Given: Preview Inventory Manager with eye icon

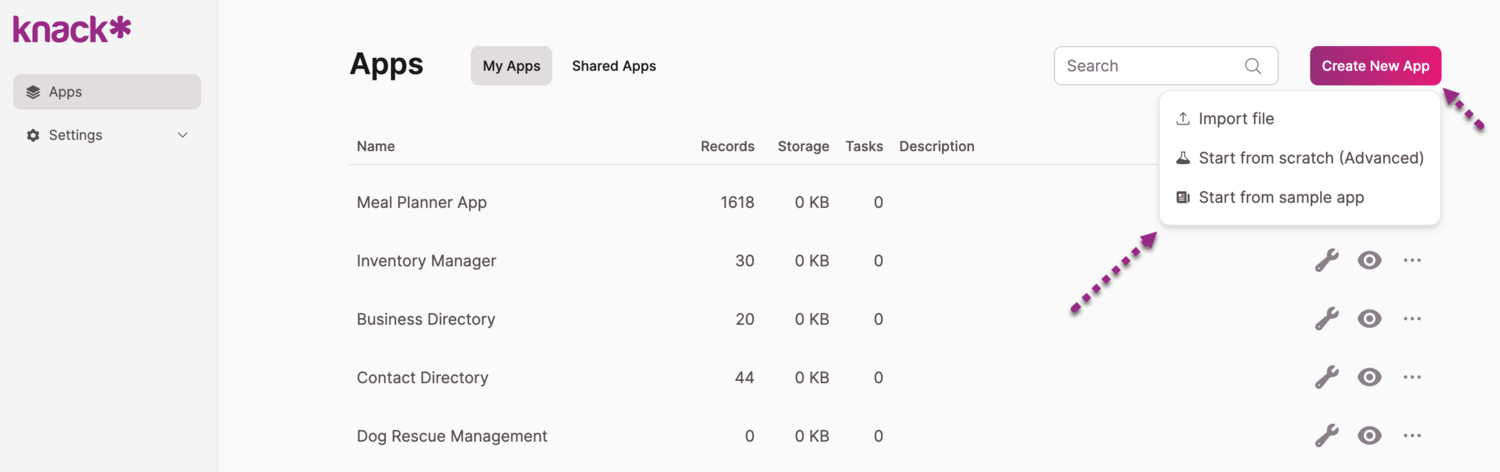Looking at the screenshot, I should tap(1369, 261).
